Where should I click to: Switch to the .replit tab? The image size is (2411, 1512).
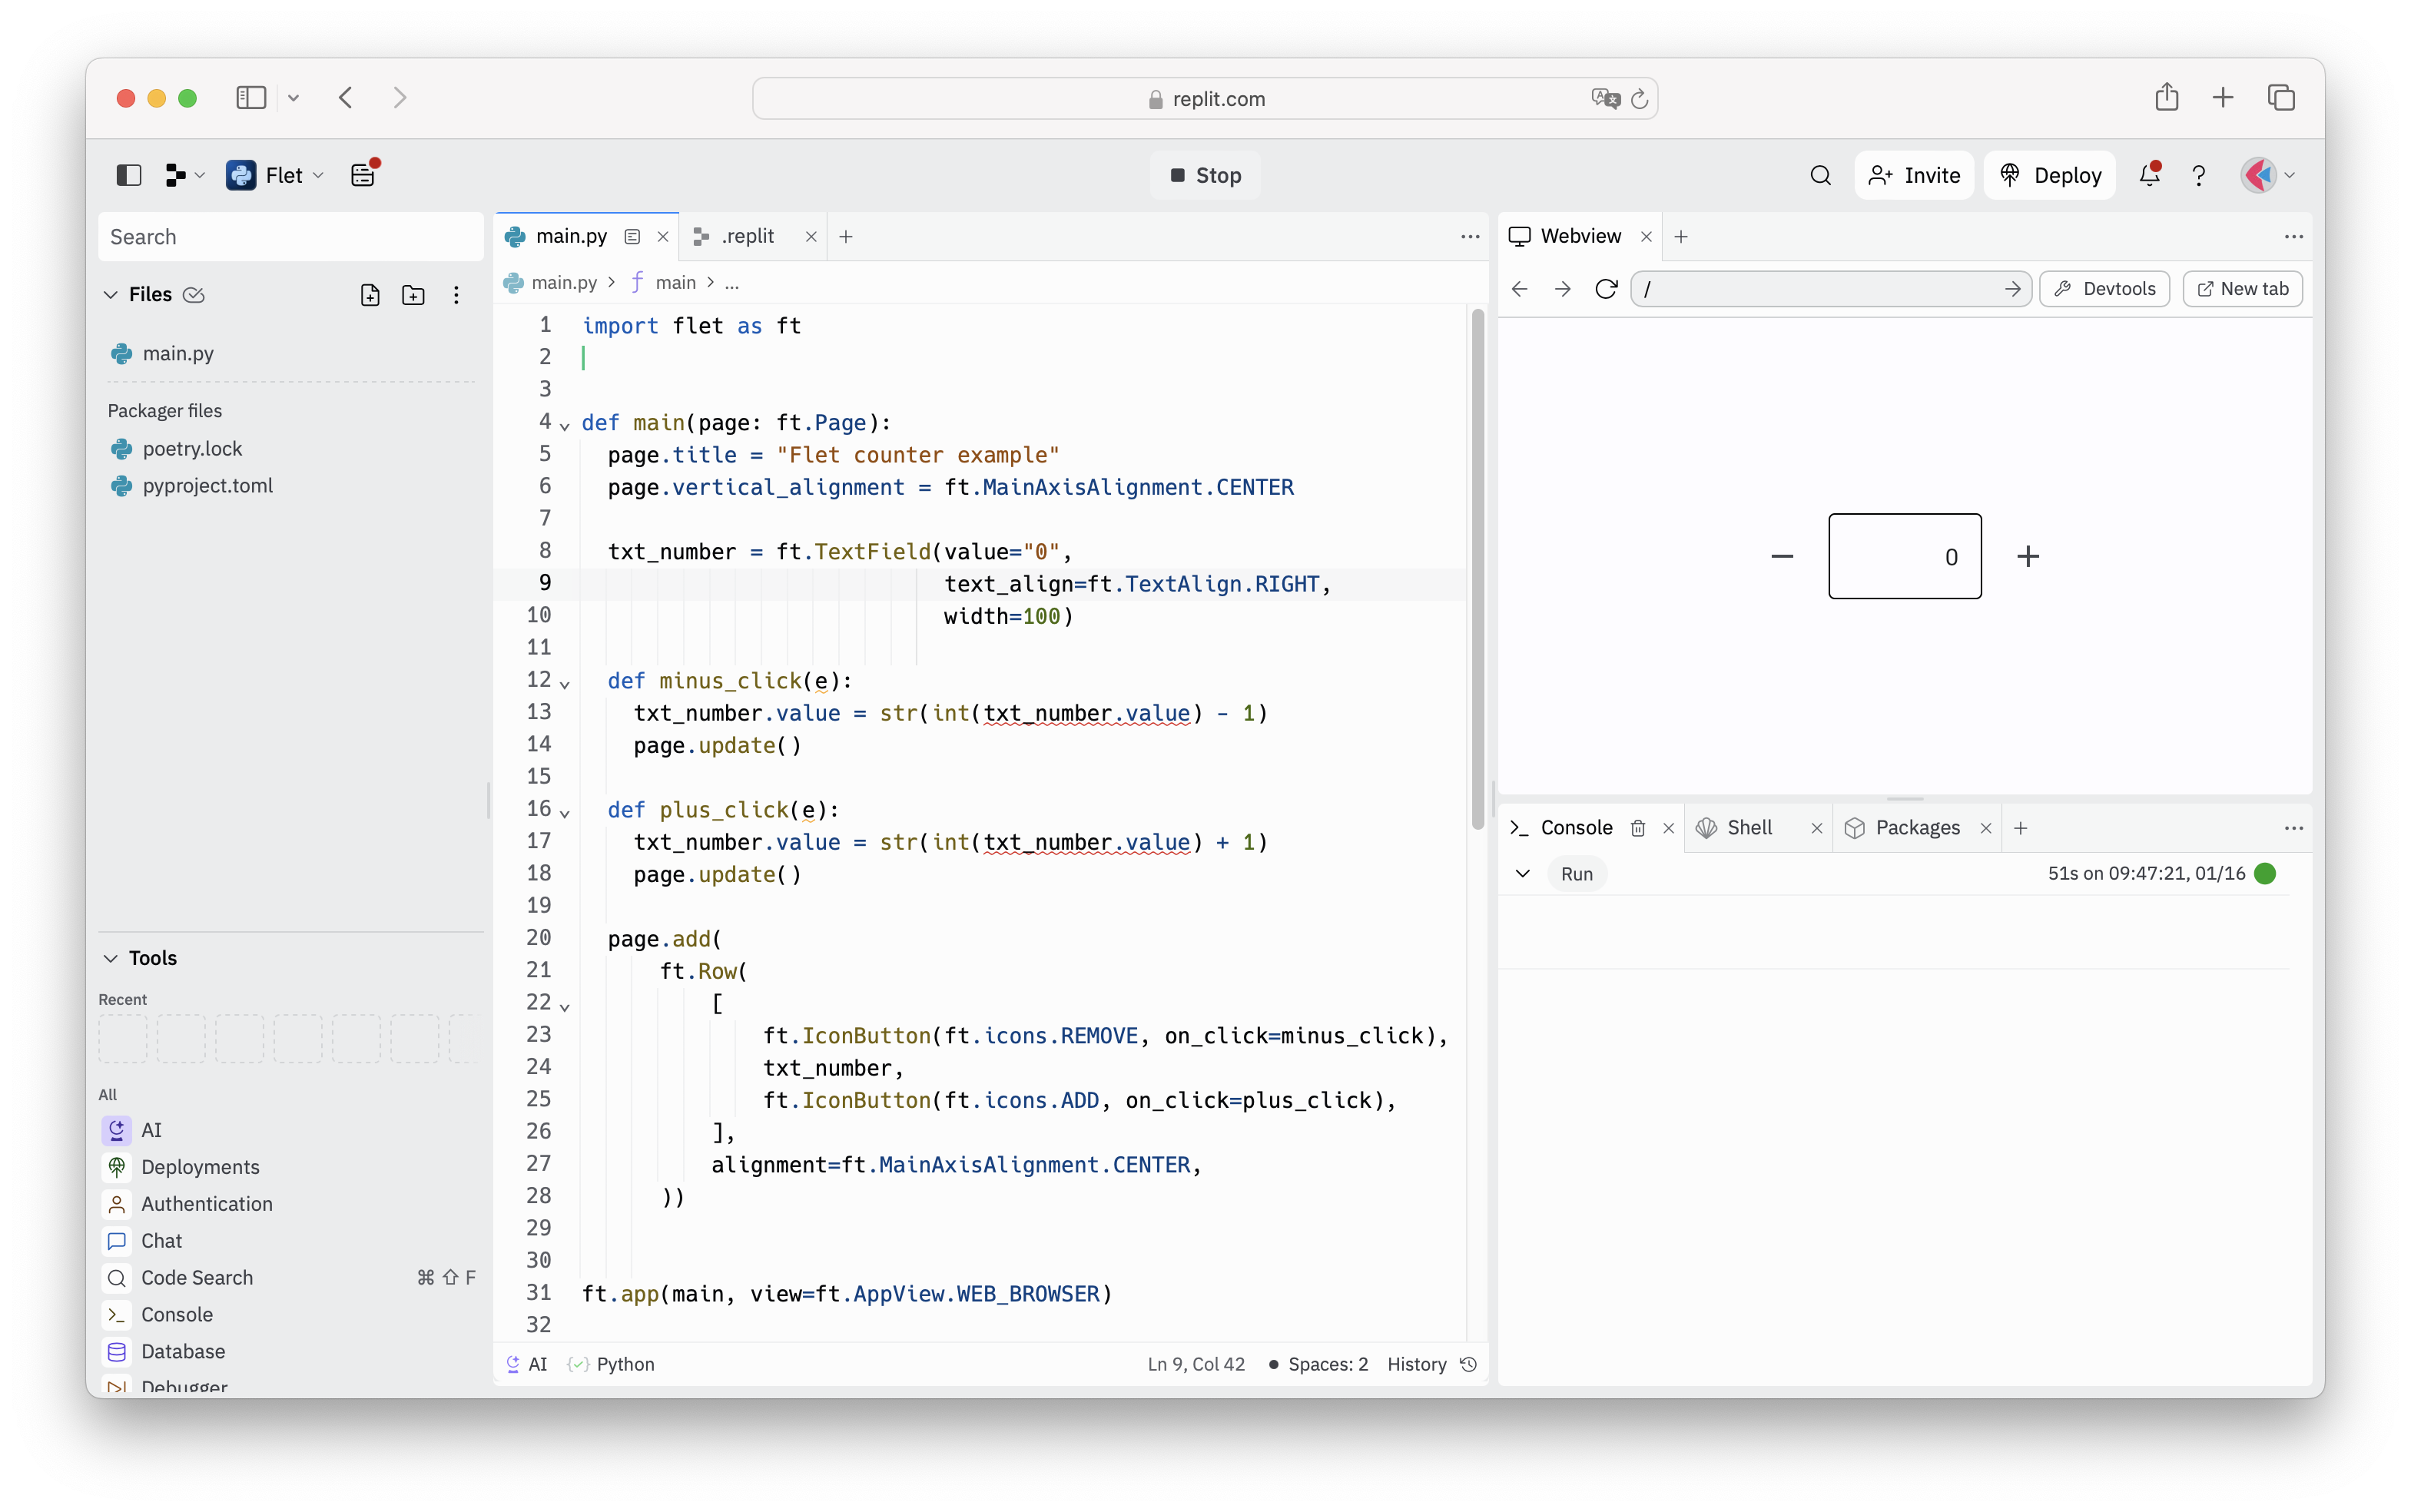coord(747,237)
